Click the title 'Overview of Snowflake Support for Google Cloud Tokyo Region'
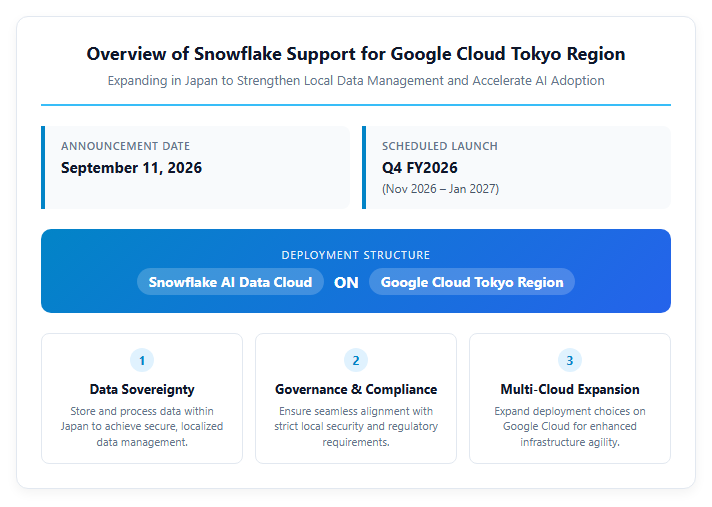This screenshot has width=712, height=507. [x=356, y=54]
